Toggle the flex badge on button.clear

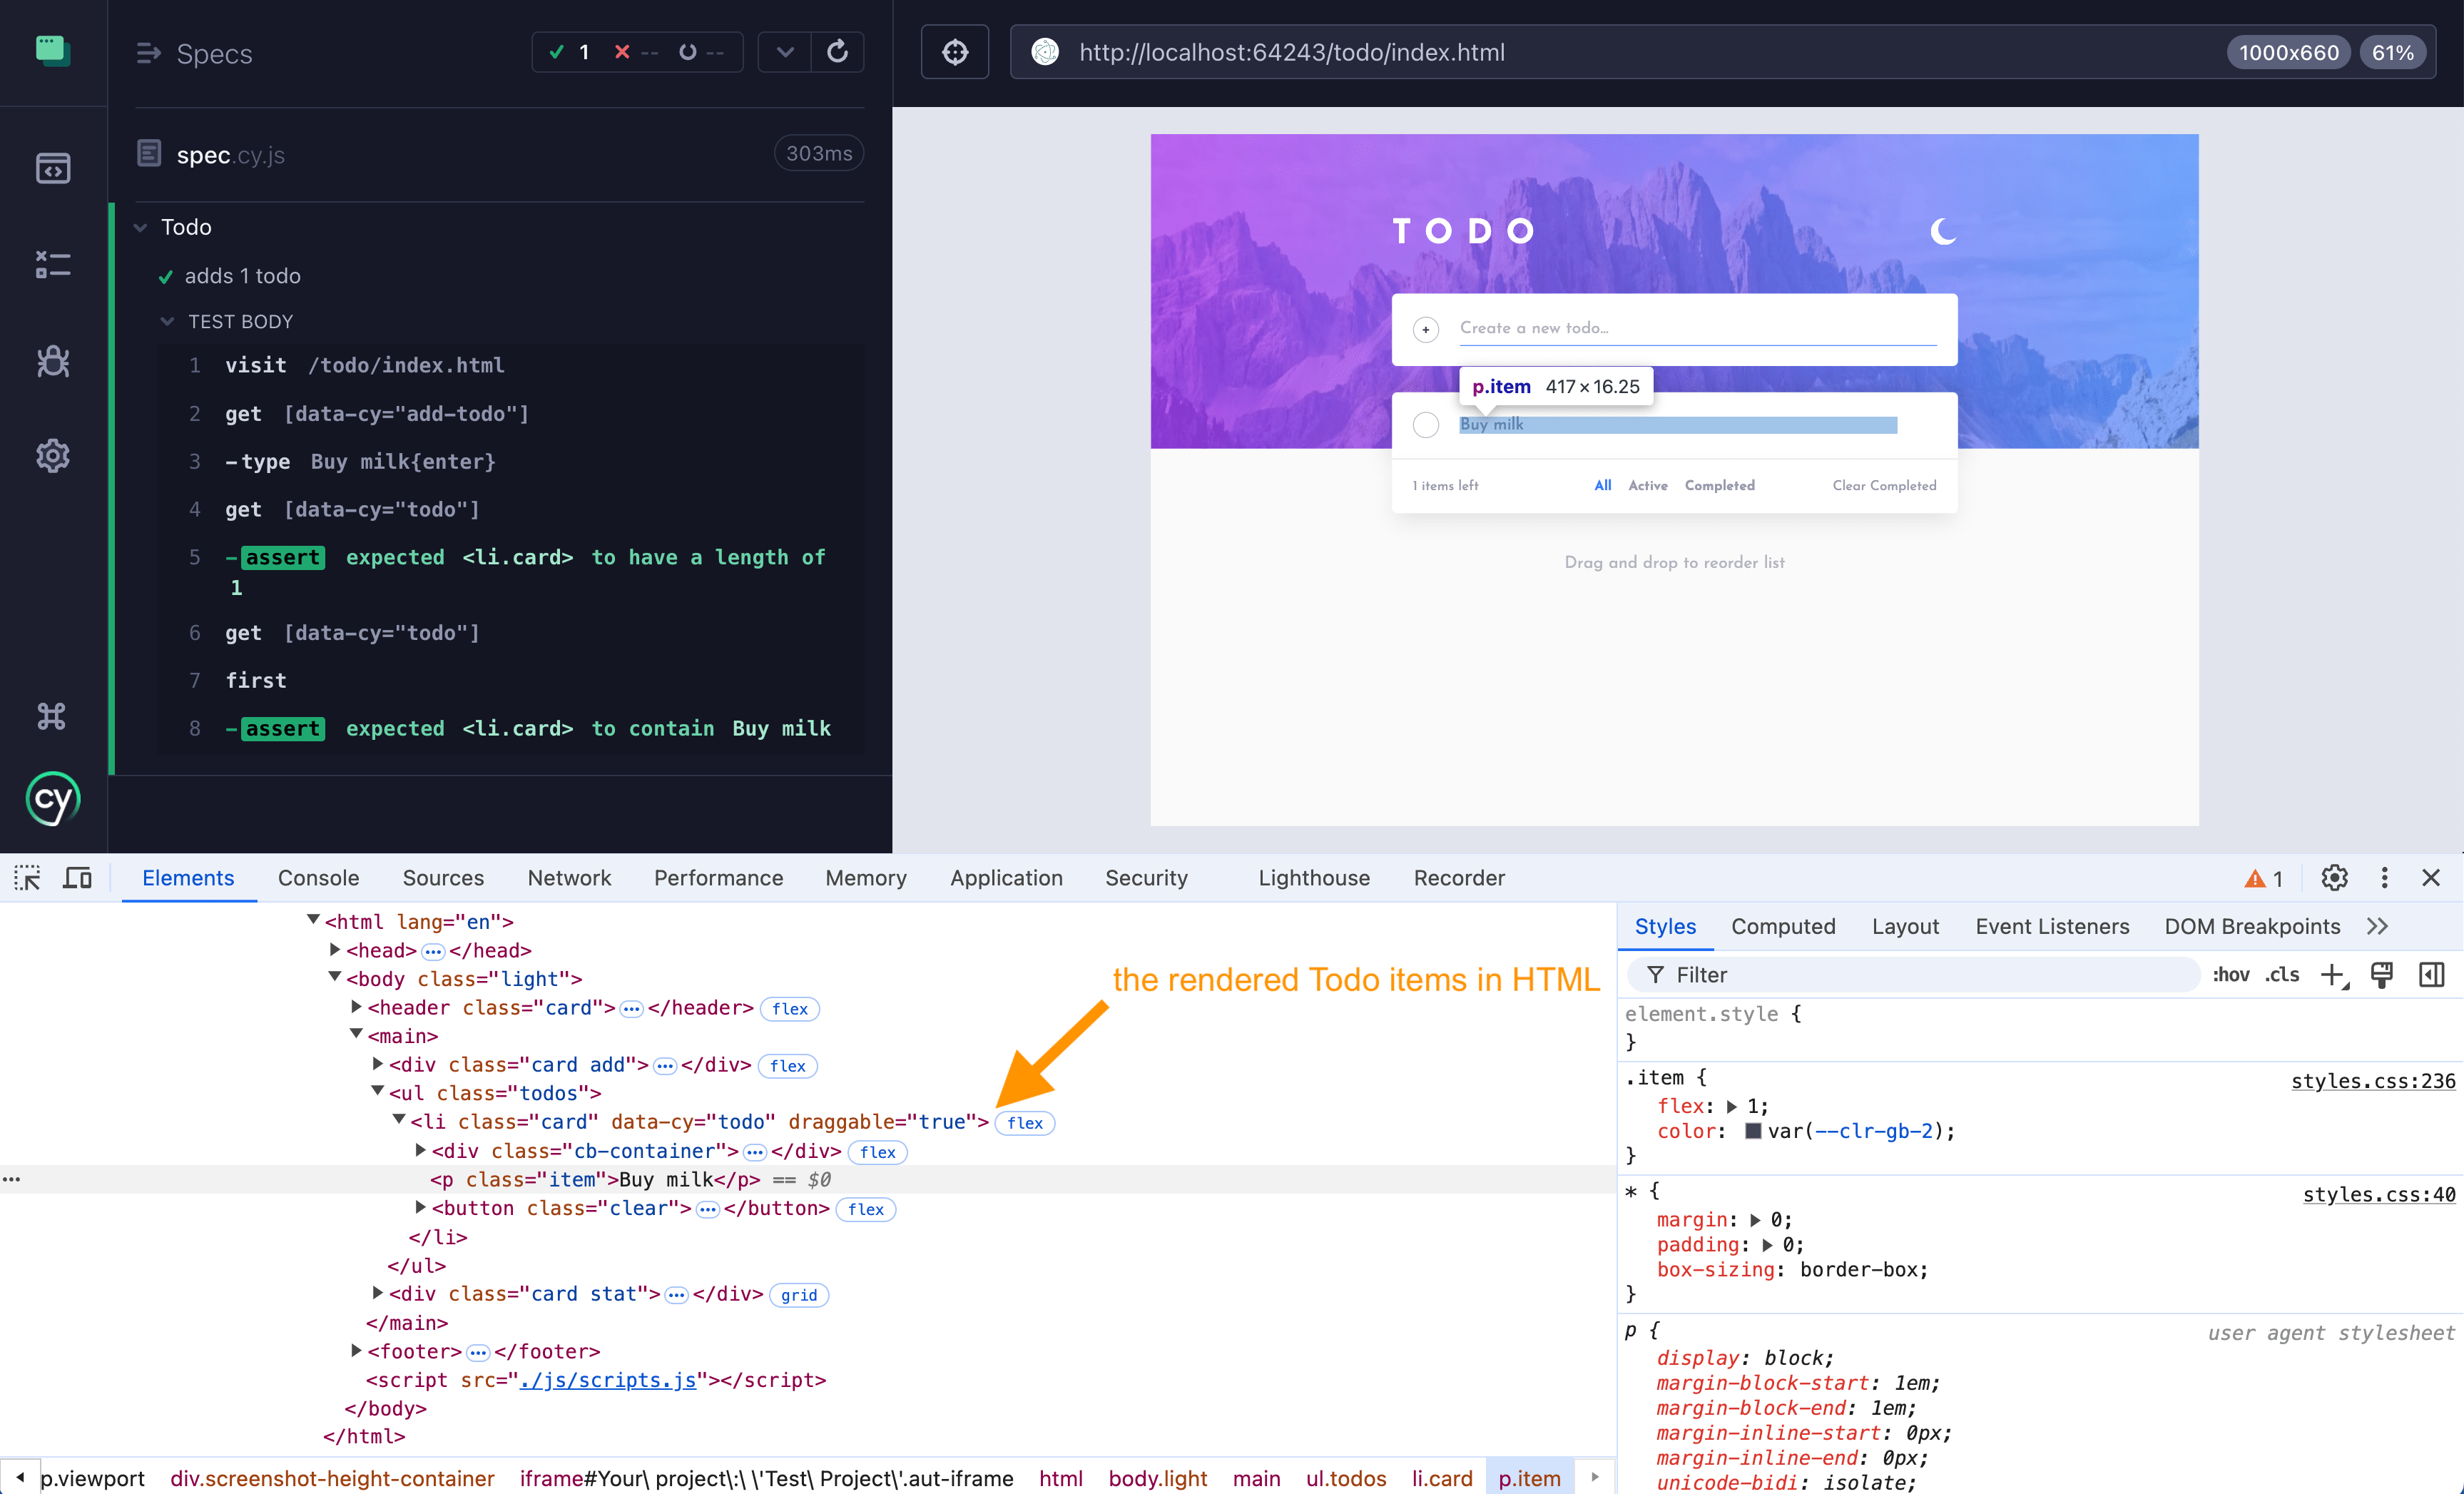point(866,1209)
